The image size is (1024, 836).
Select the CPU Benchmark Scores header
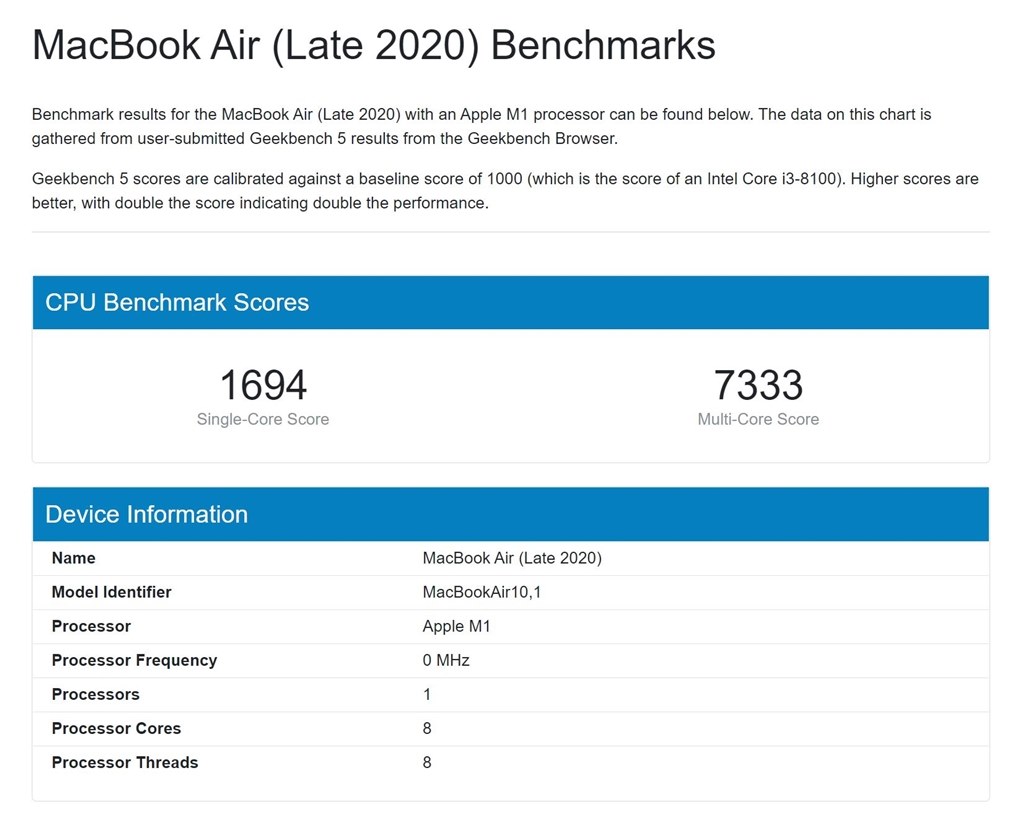[x=511, y=302]
